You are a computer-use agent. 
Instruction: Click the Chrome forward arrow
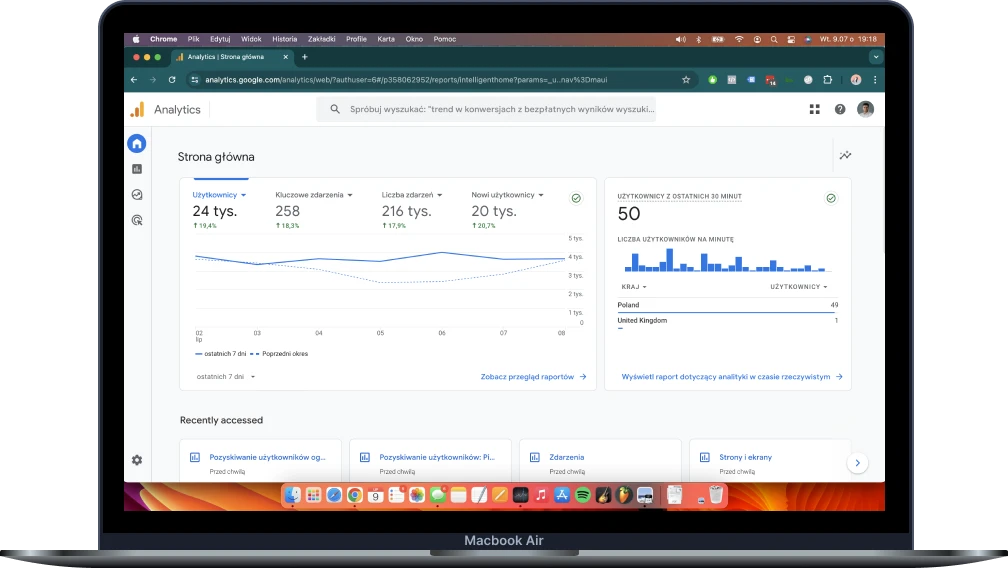[152, 80]
